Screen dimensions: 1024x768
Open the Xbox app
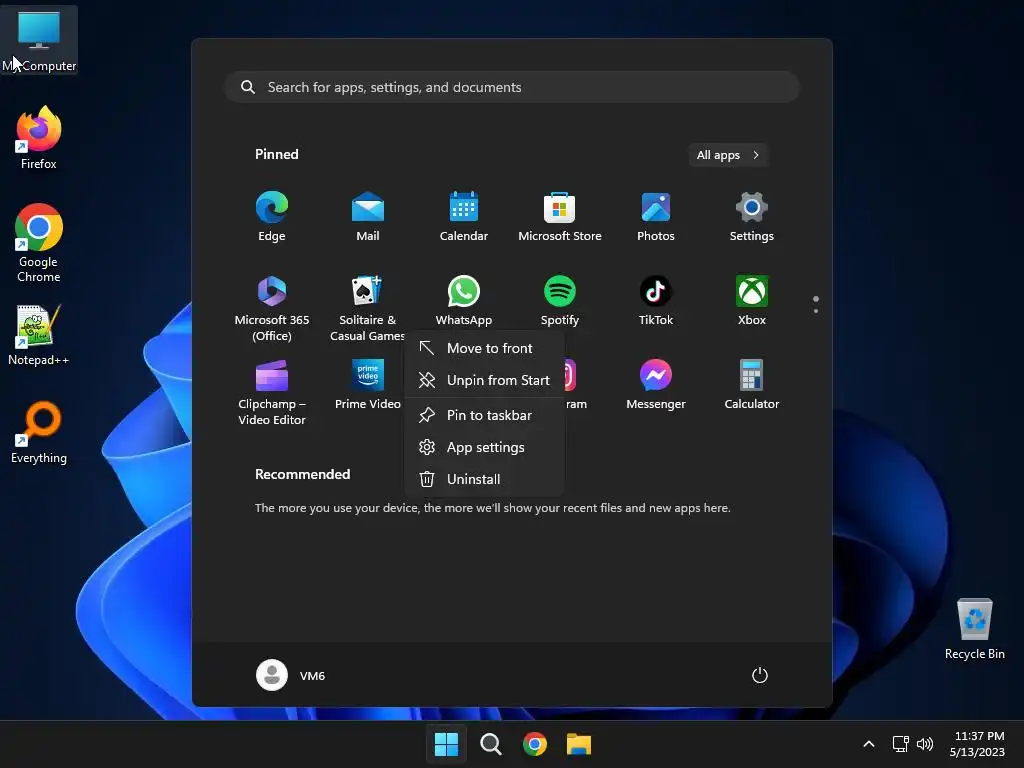pyautogui.click(x=752, y=300)
